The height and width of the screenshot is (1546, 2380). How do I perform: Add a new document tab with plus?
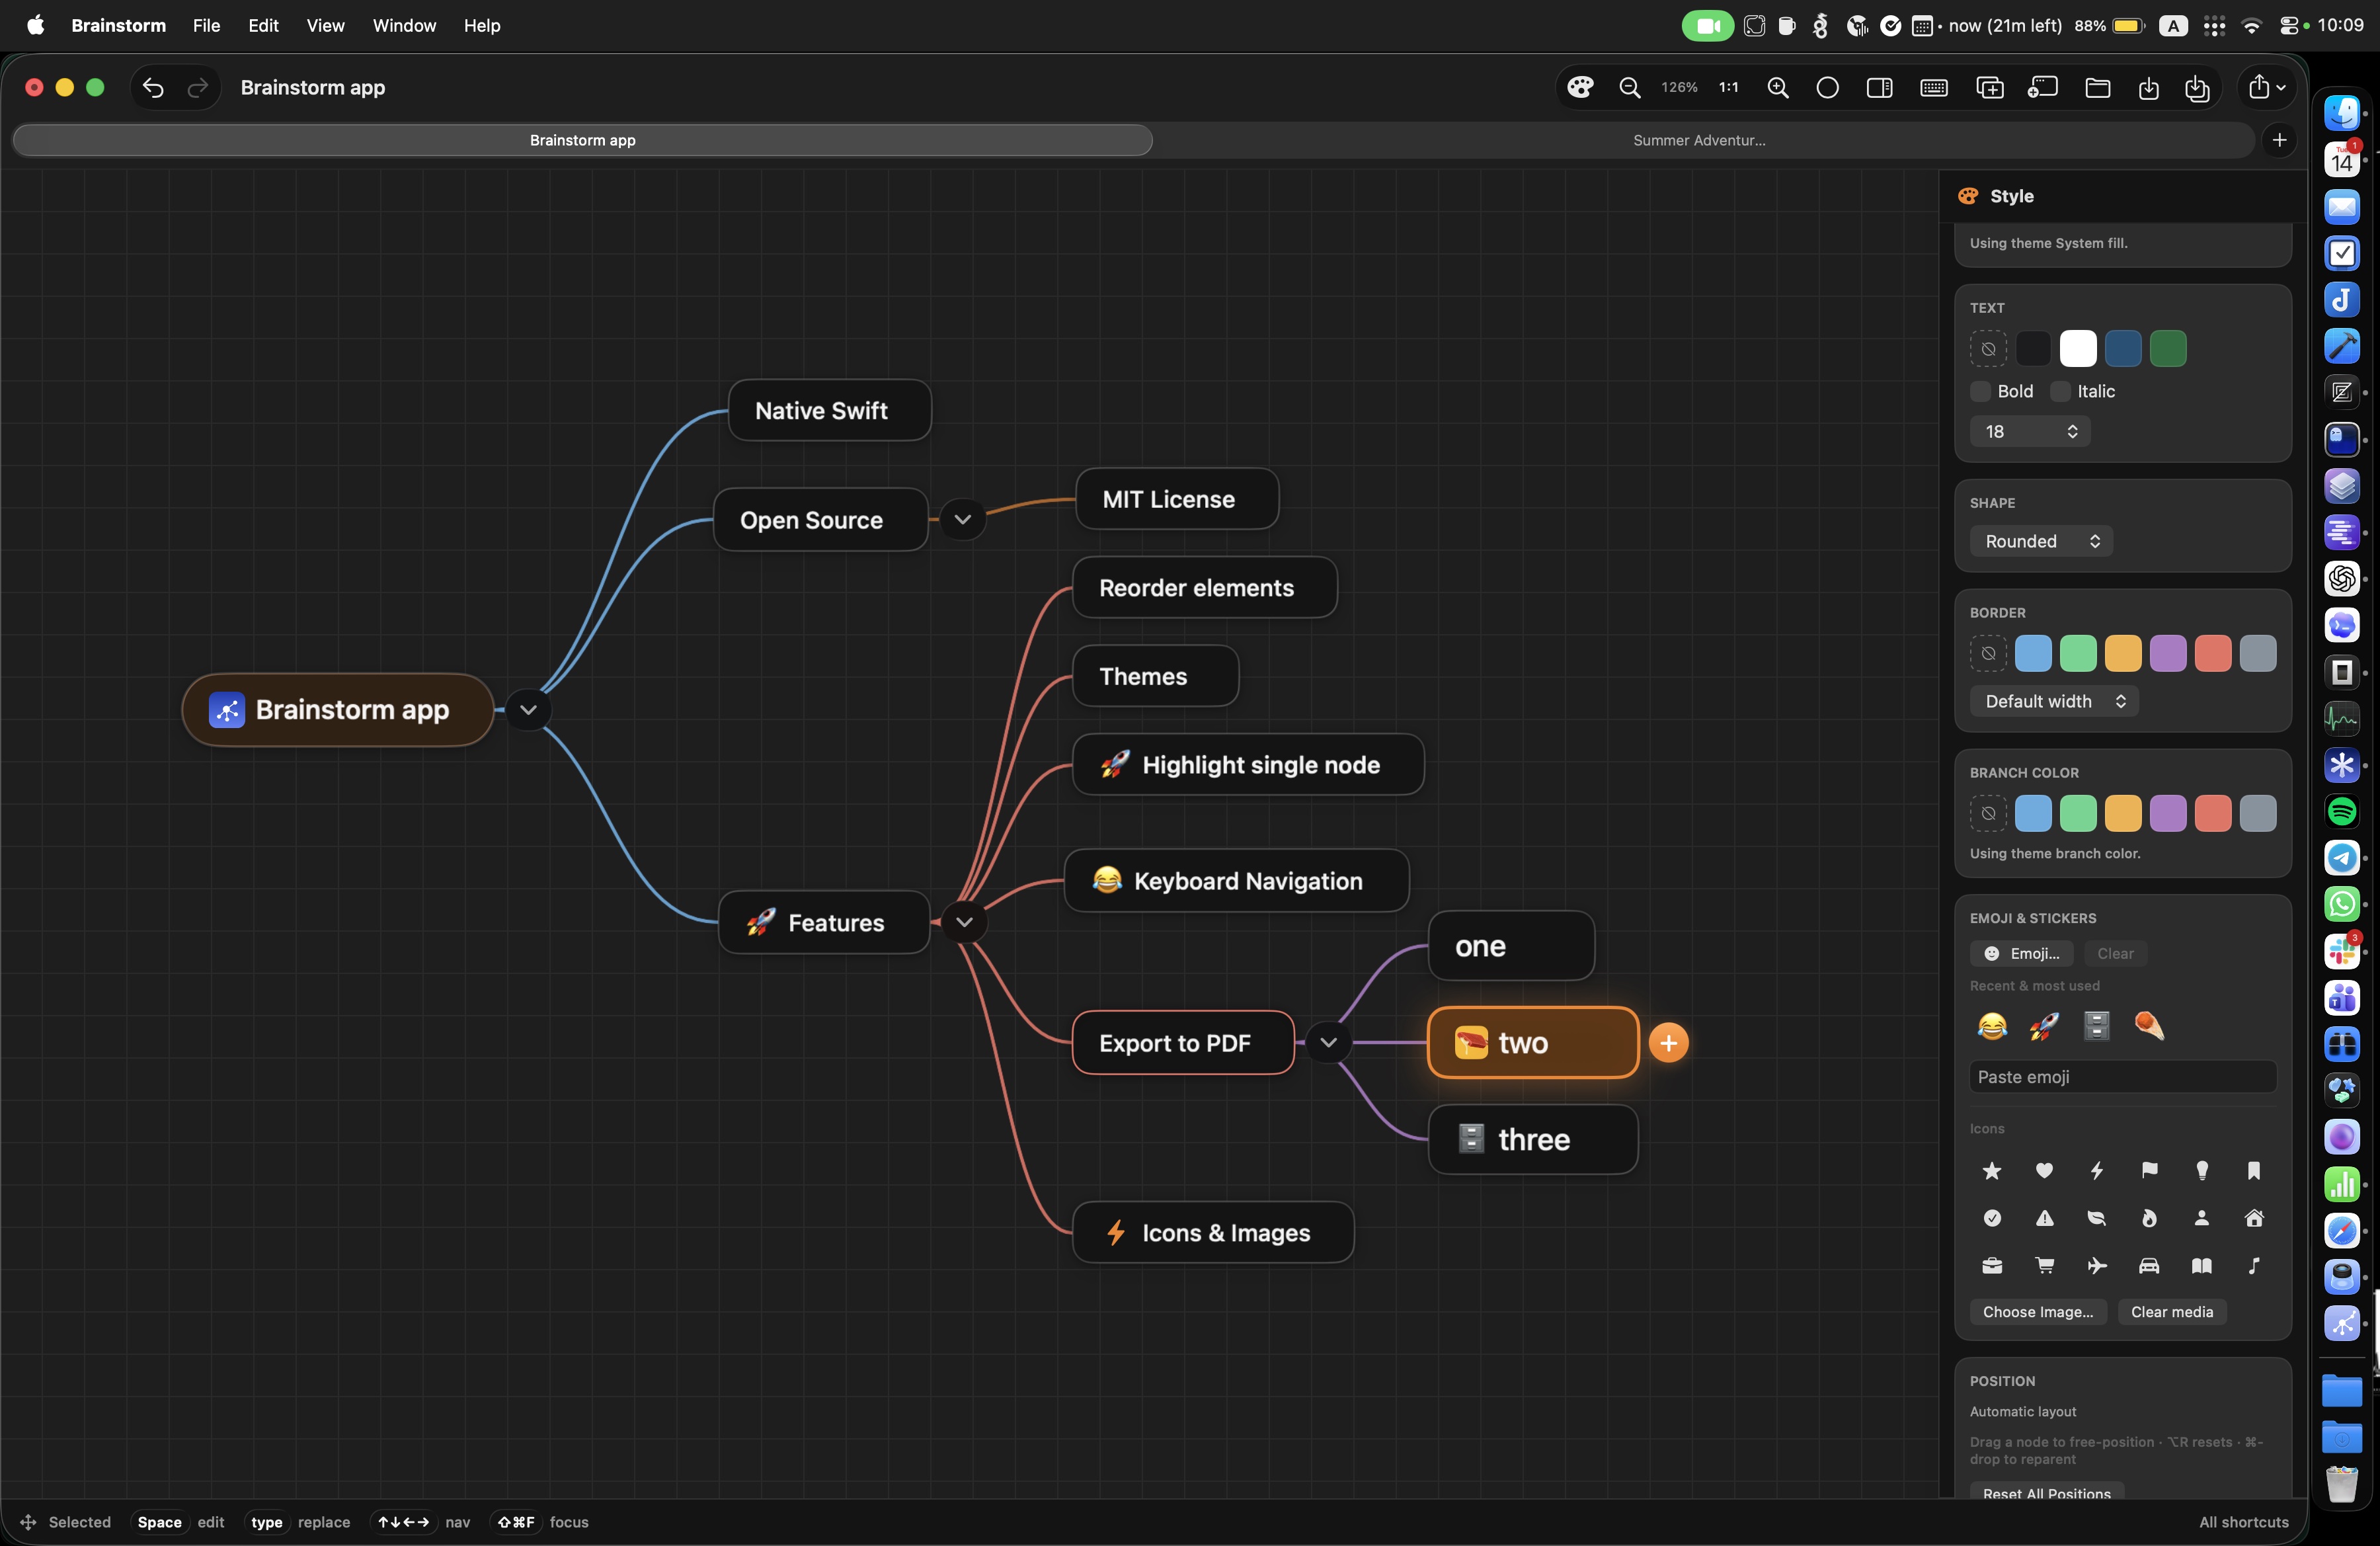tap(2279, 140)
